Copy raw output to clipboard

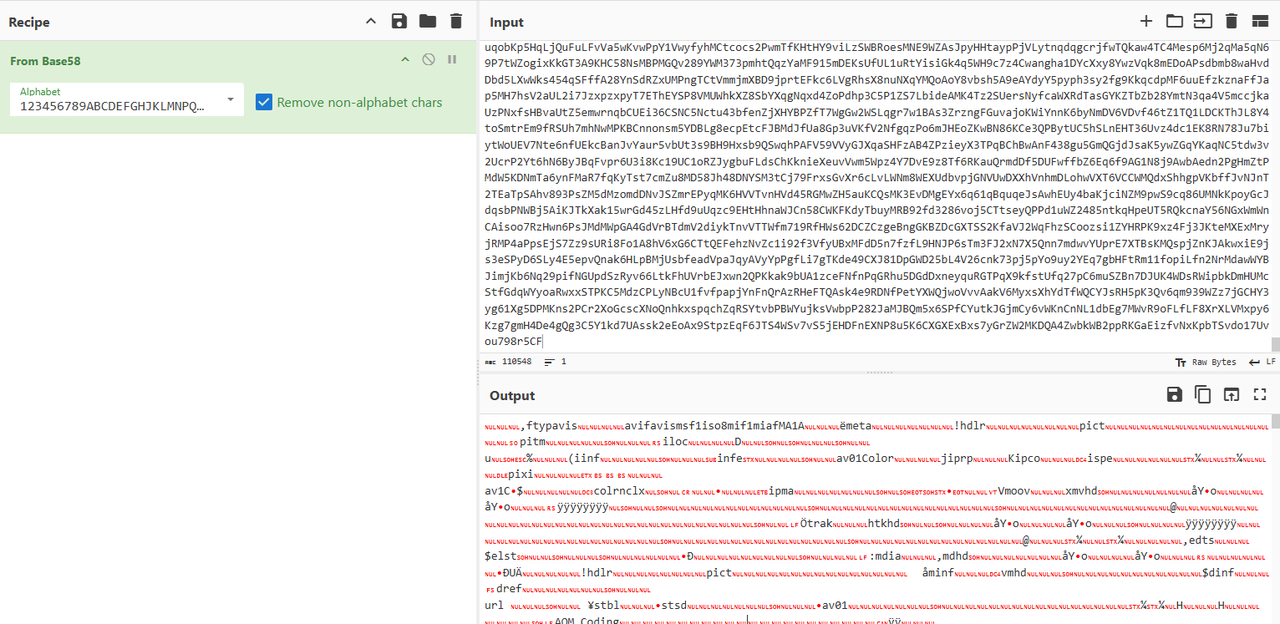tap(1203, 395)
